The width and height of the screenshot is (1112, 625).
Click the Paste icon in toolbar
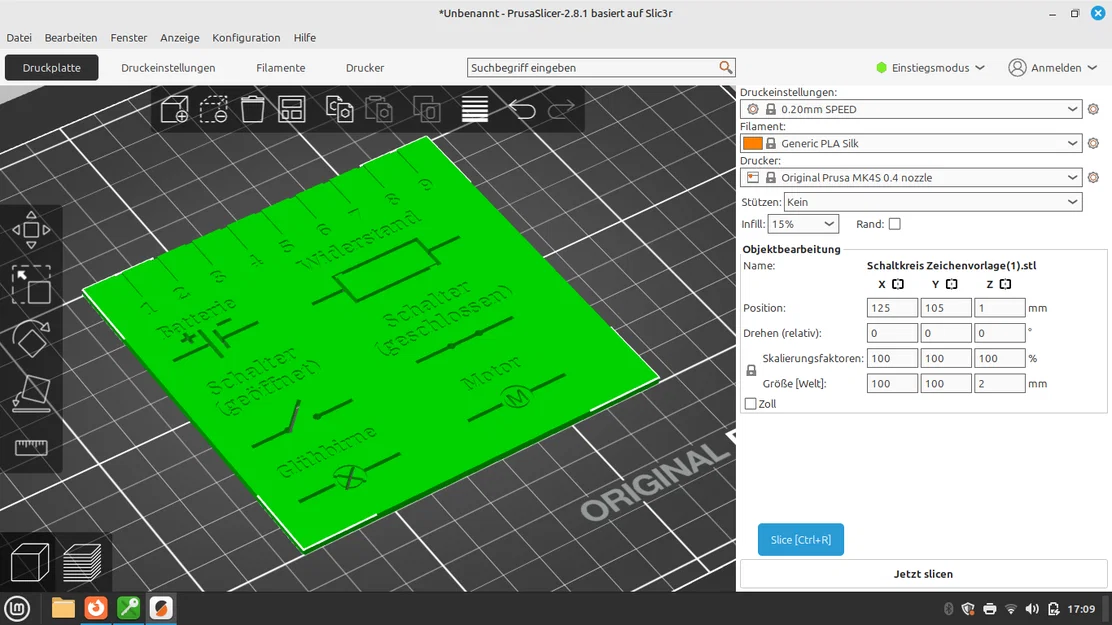(x=379, y=109)
